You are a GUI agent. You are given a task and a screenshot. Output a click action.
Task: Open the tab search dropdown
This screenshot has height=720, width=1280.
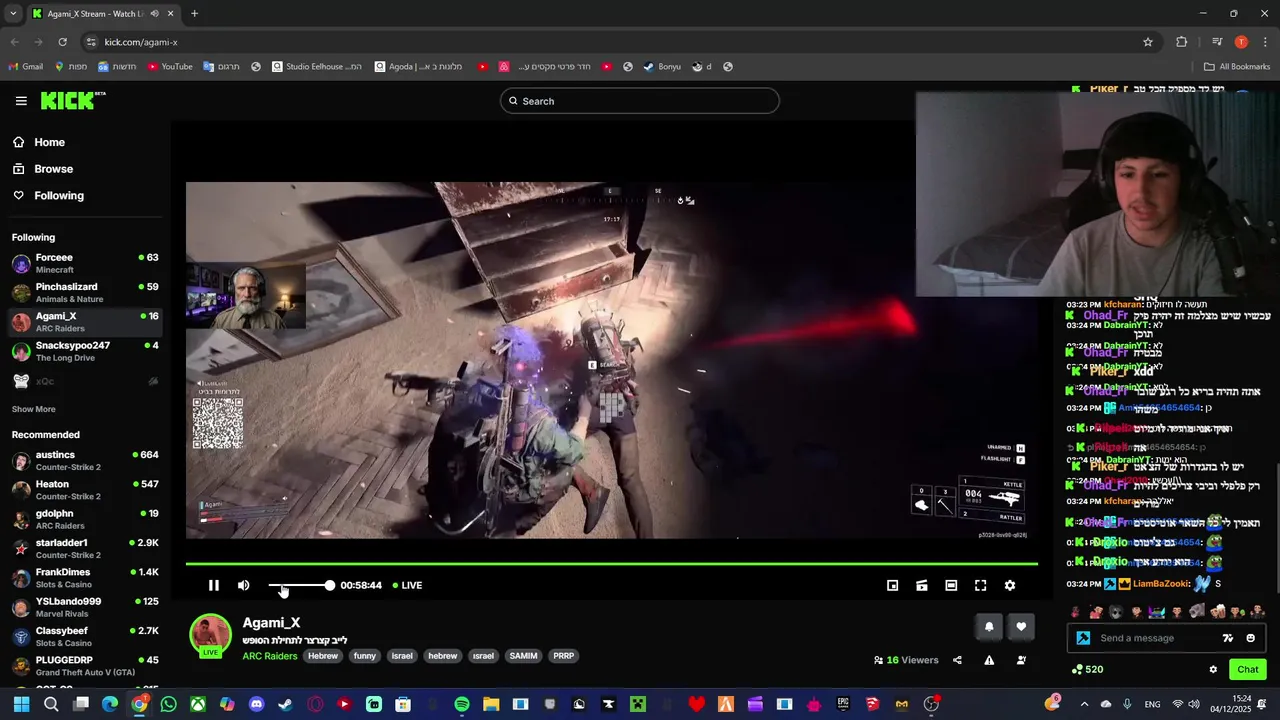(x=13, y=14)
